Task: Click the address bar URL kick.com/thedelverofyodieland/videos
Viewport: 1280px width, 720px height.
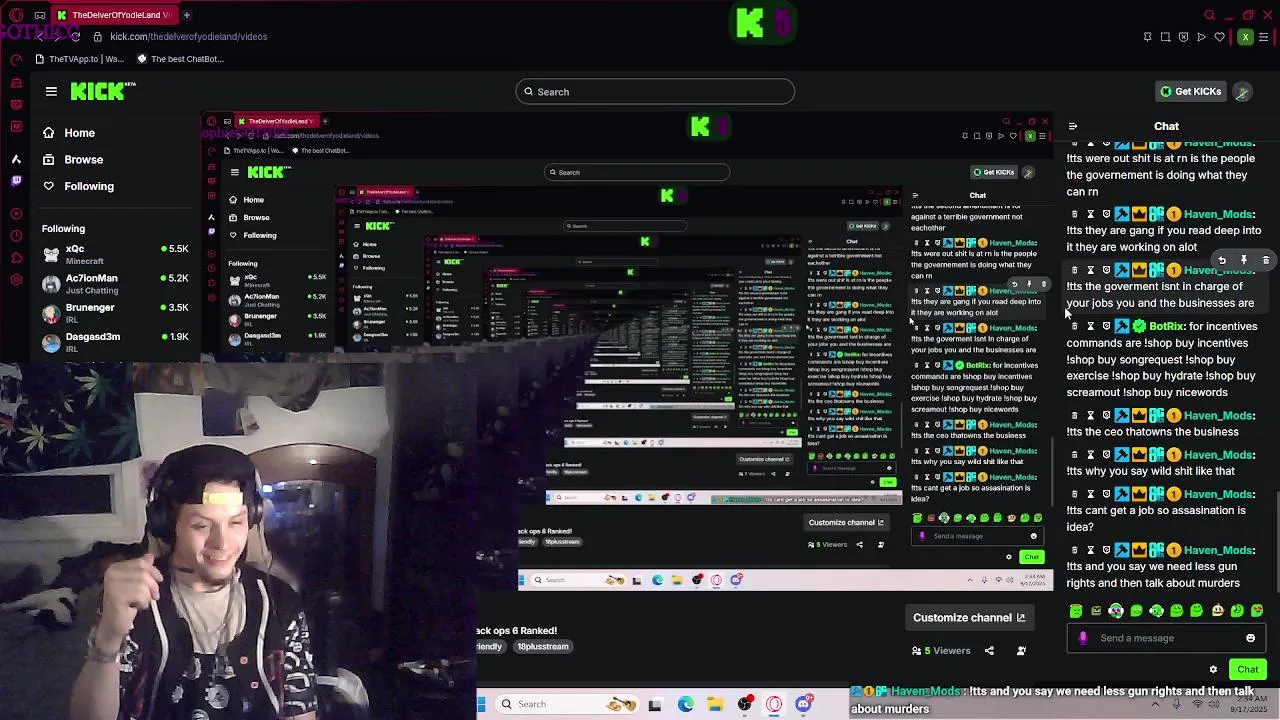Action: point(188,37)
